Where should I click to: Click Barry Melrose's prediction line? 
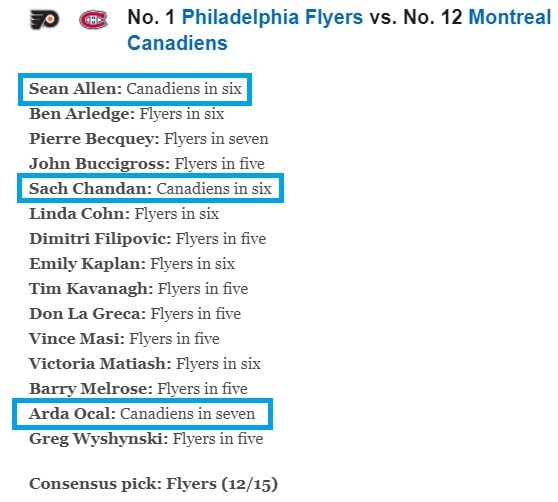138,389
